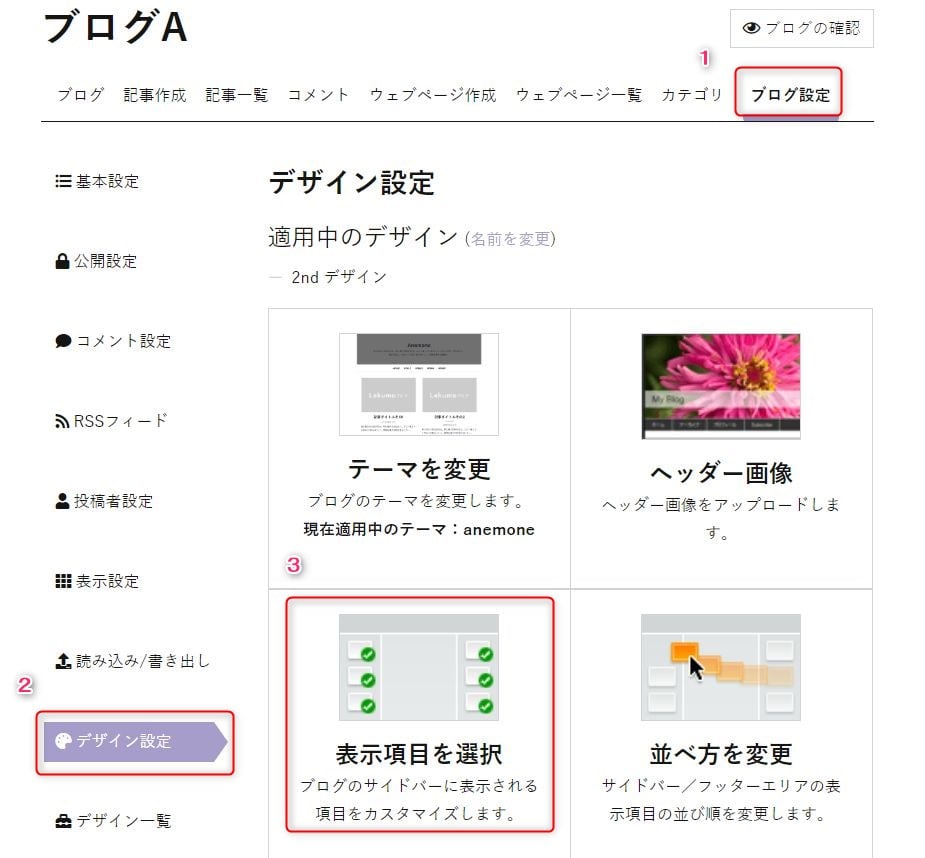
Task: Open 投稿者設定 in the sidebar
Action: [104, 501]
